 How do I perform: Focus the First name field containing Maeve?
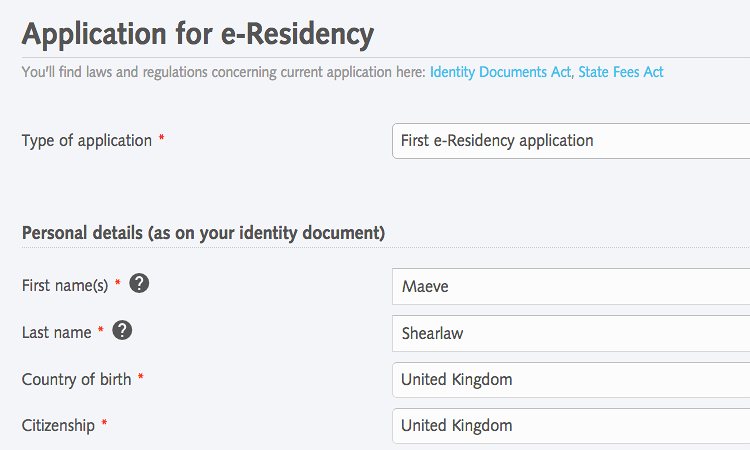tap(570, 287)
